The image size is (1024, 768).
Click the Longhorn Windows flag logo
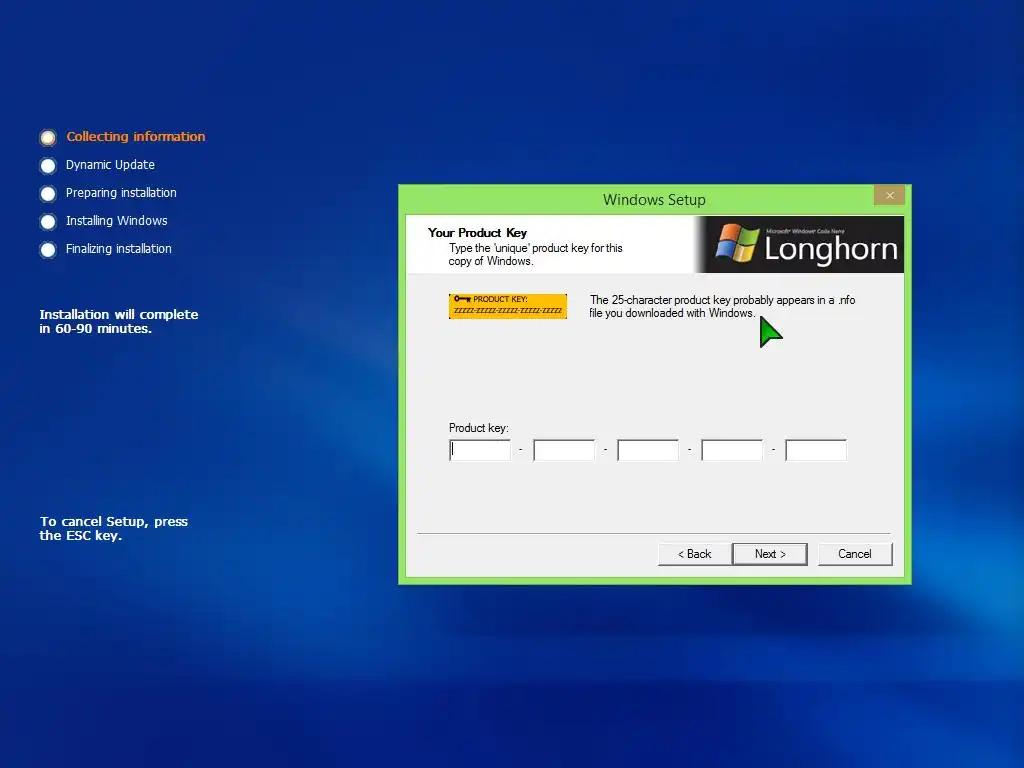coord(737,243)
